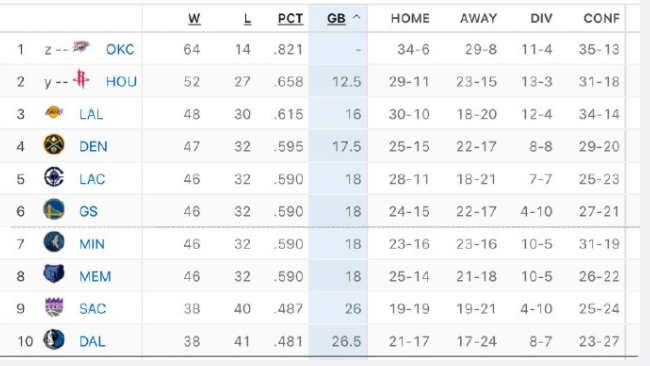650x366 pixels.
Task: Click the Sacramento Kings logo
Action: (x=54, y=307)
